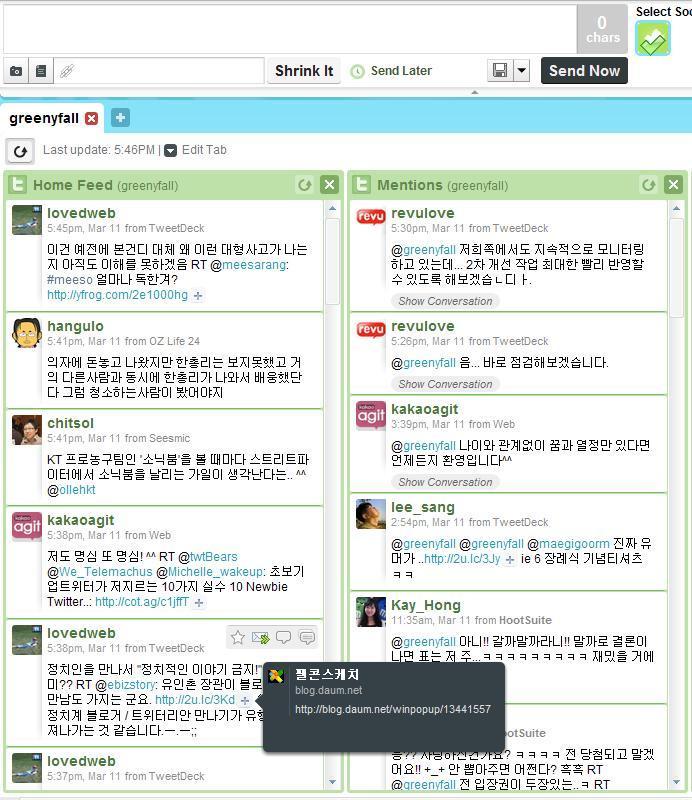The height and width of the screenshot is (800, 692).
Task: Open chitsol profile avatar
Action: (x=27, y=430)
